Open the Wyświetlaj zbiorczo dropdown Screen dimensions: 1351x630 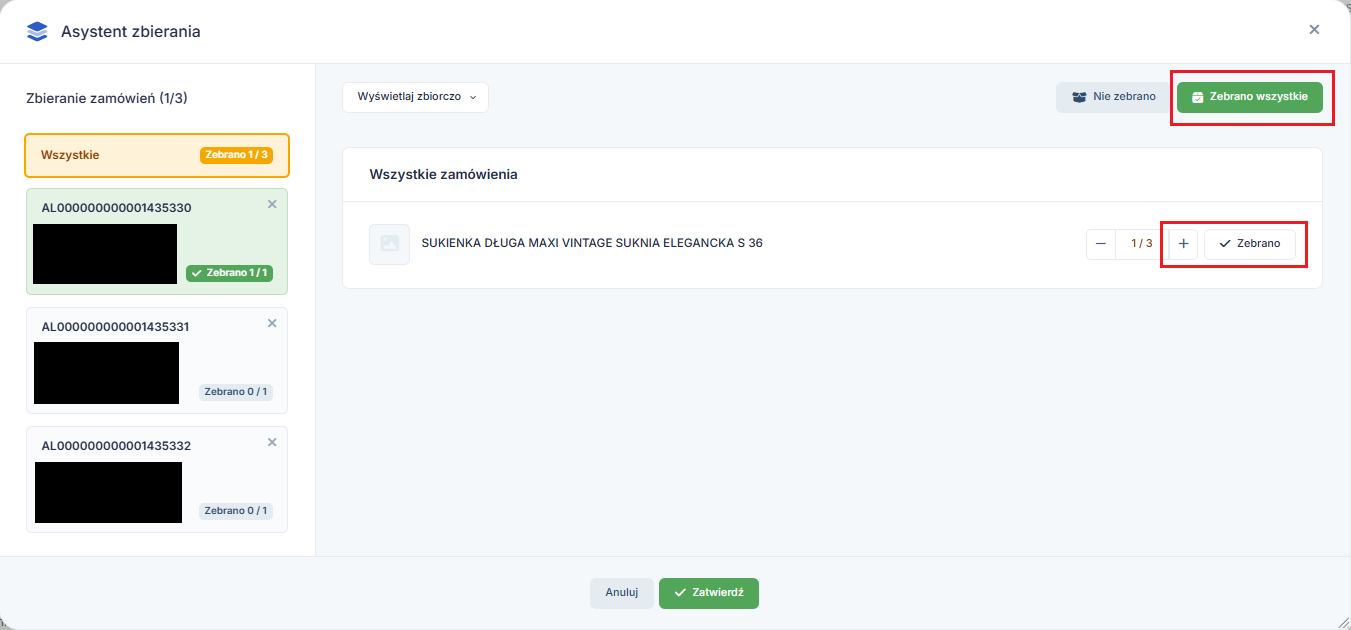click(415, 97)
